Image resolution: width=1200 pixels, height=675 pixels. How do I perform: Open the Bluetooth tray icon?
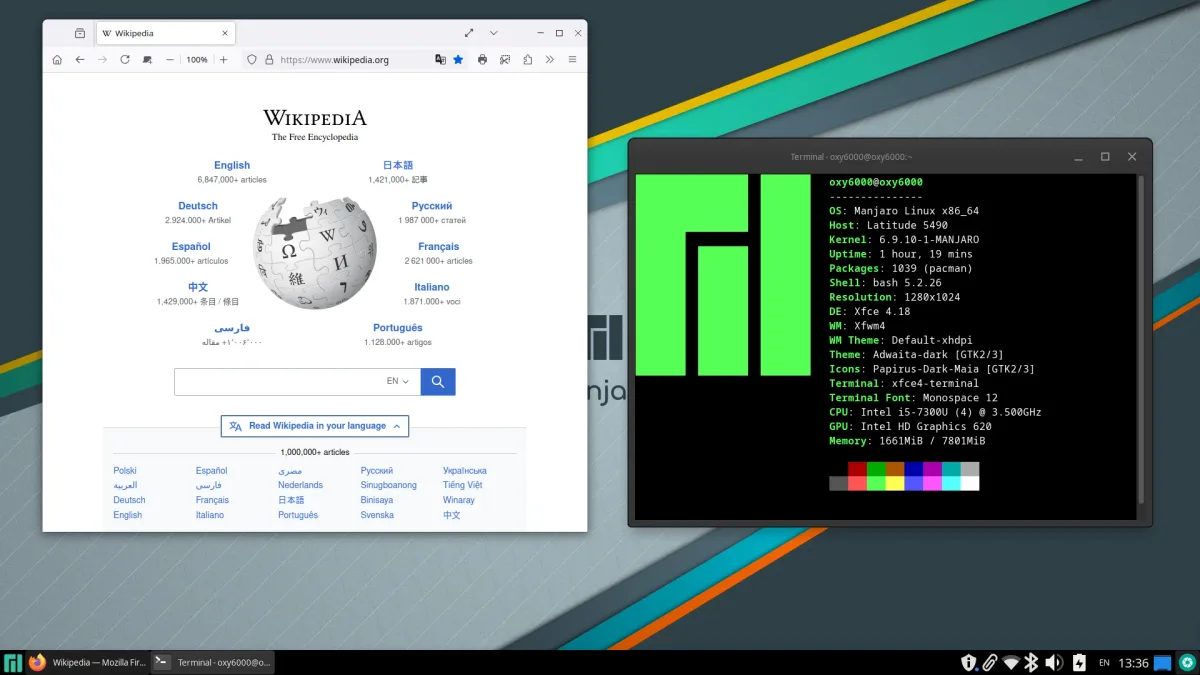pyautogui.click(x=1032, y=662)
